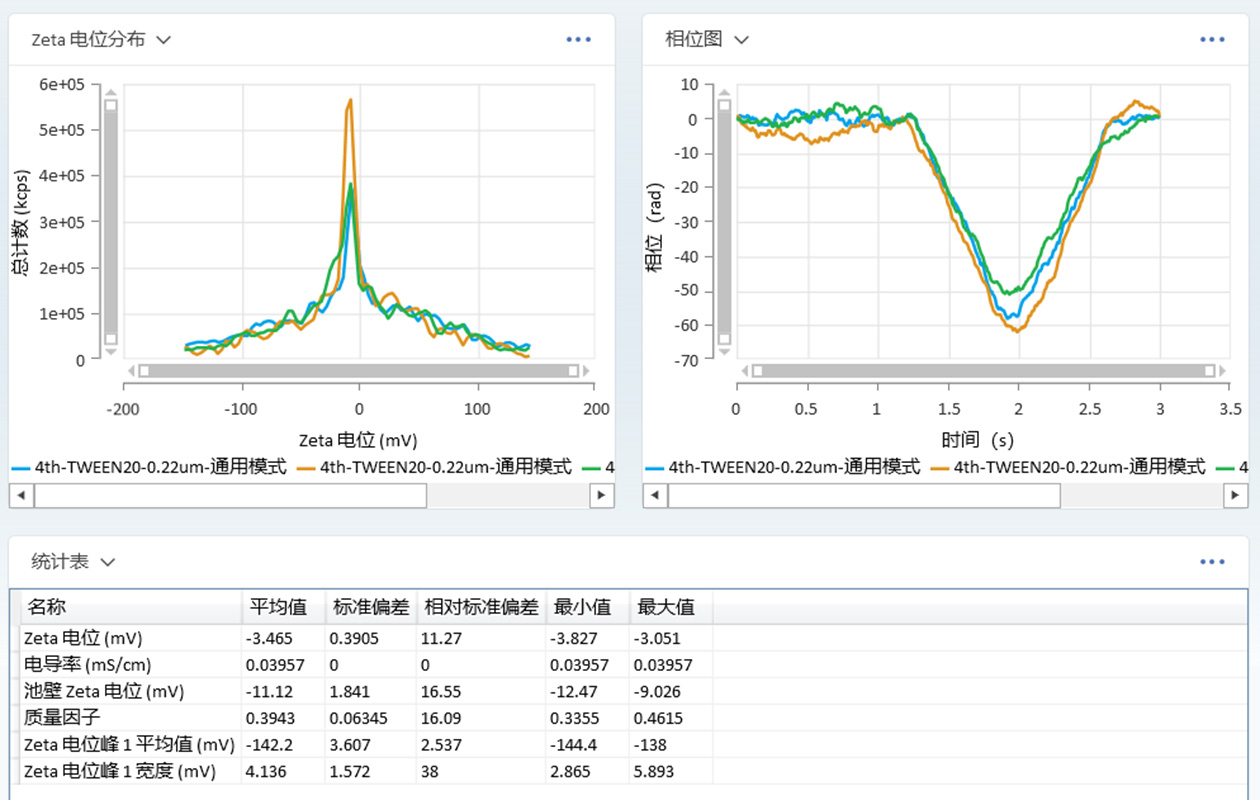Image resolution: width=1260 pixels, height=800 pixels.
Task: Toggle the orange series legend in Zeta chart
Action: pyautogui.click(x=435, y=467)
